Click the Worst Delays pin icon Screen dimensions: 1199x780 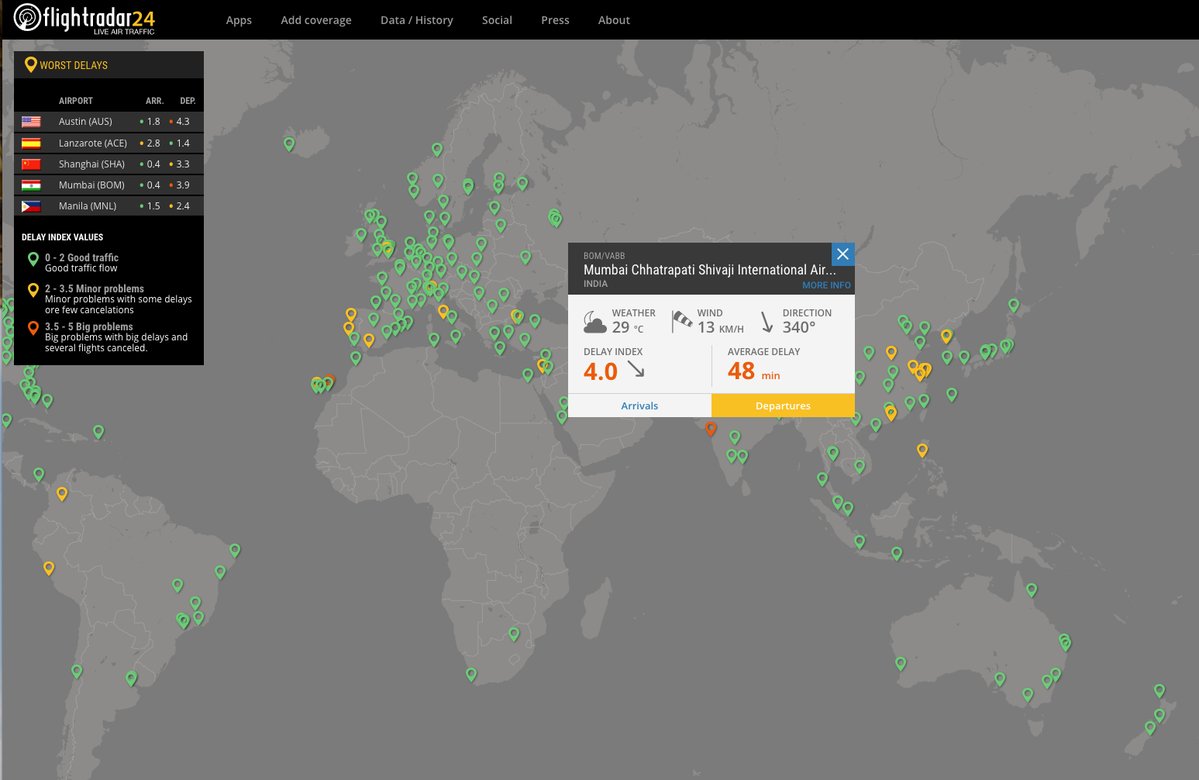(30, 65)
